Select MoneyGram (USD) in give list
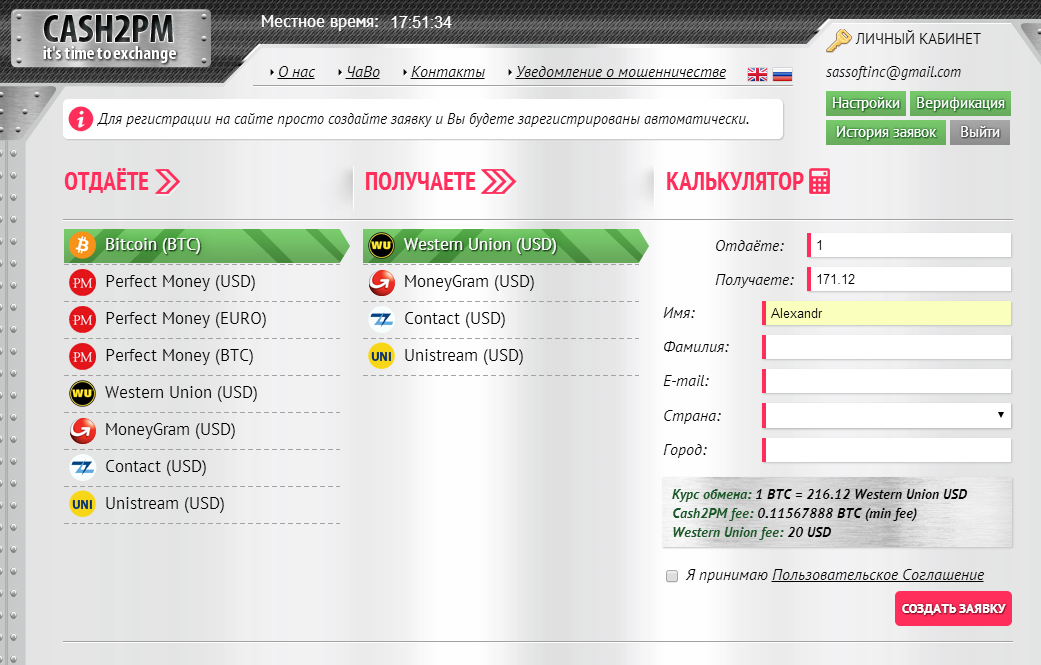The width and height of the screenshot is (1041, 665). tap(202, 431)
